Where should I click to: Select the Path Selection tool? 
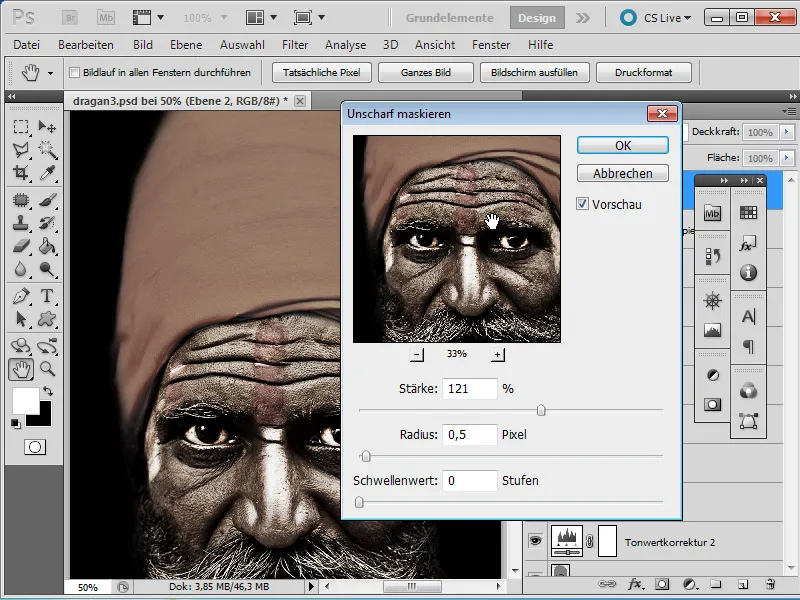pyautogui.click(x=21, y=319)
